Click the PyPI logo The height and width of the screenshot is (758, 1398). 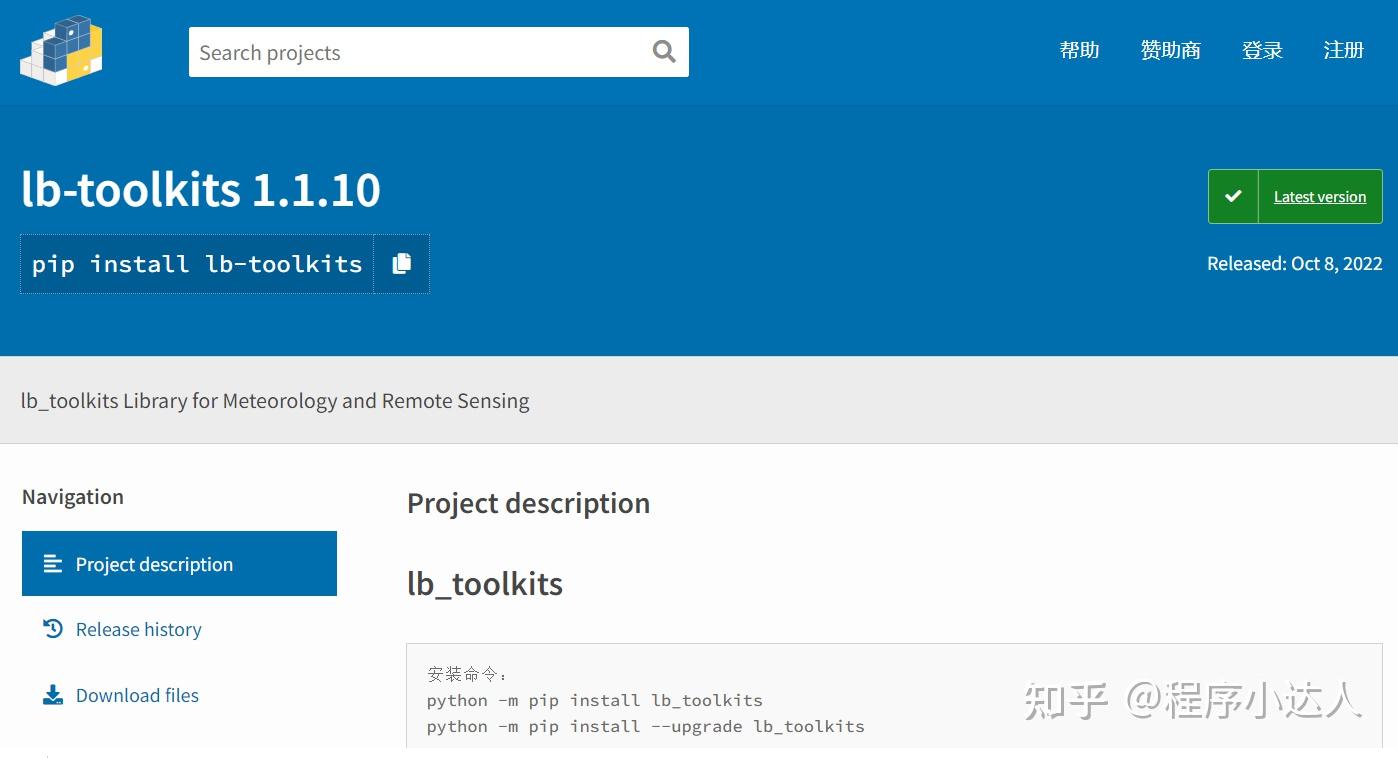pos(60,48)
